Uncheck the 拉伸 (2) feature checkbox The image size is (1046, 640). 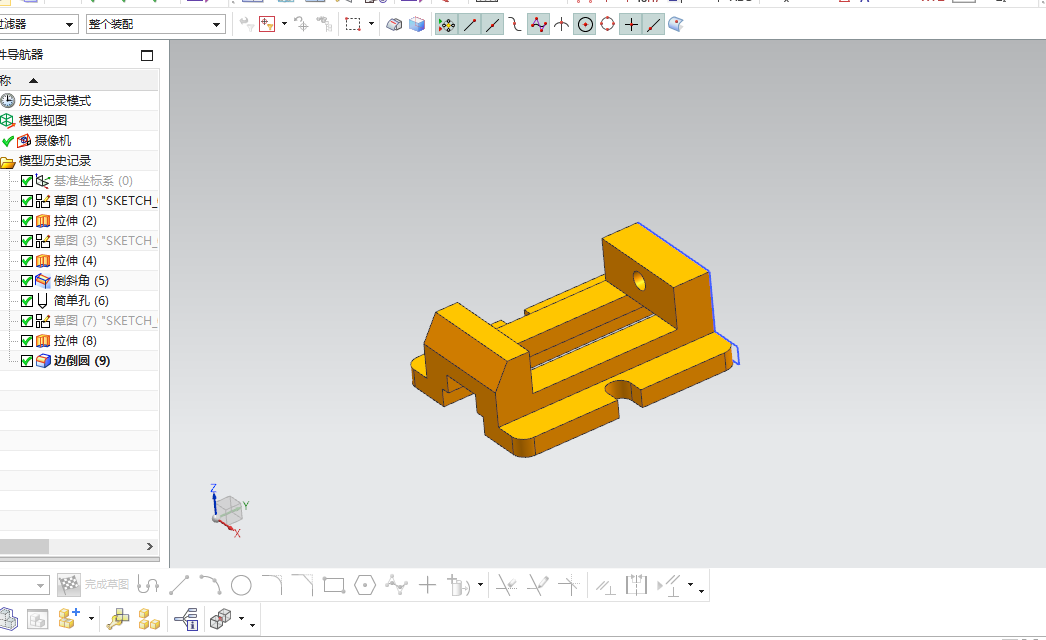click(x=27, y=221)
